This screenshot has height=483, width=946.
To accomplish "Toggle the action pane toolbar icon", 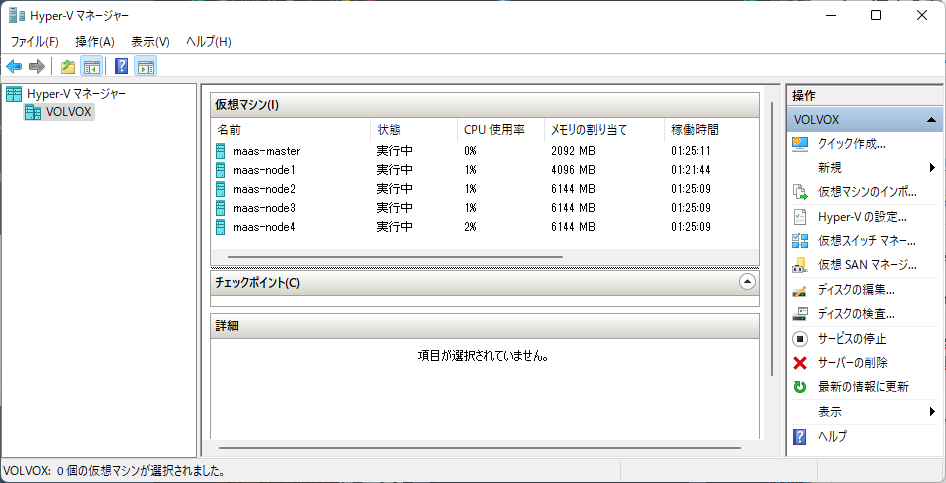I will click(145, 66).
